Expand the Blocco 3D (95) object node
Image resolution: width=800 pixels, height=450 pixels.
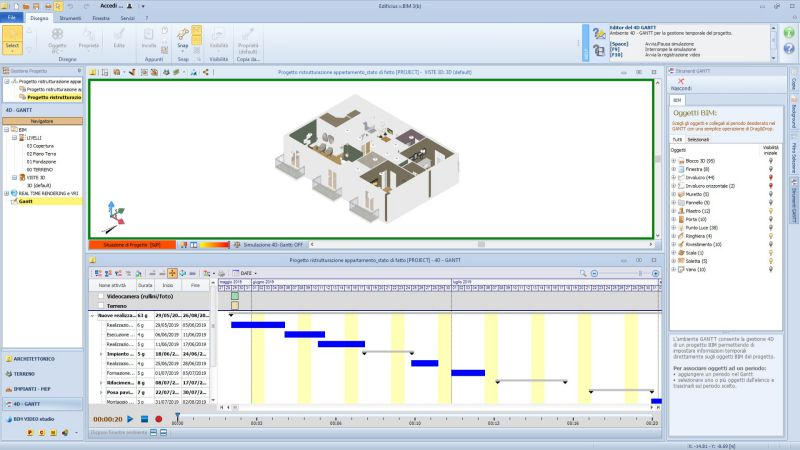673,161
